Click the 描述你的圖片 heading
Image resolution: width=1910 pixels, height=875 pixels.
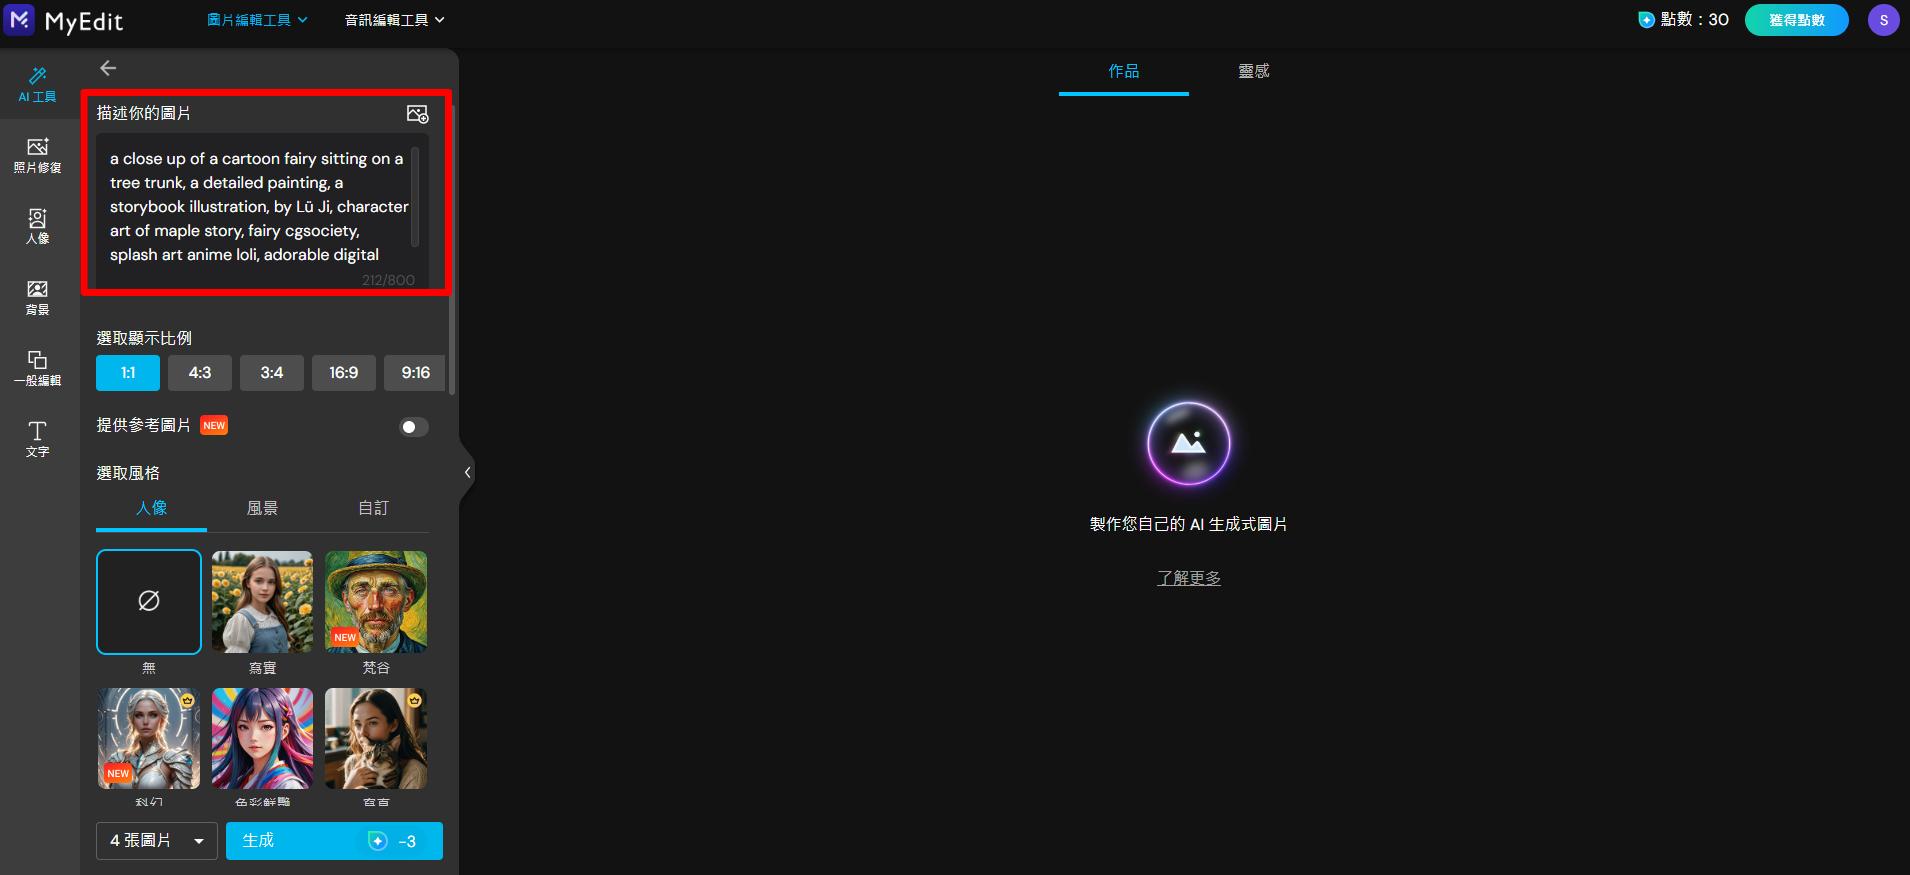point(144,113)
